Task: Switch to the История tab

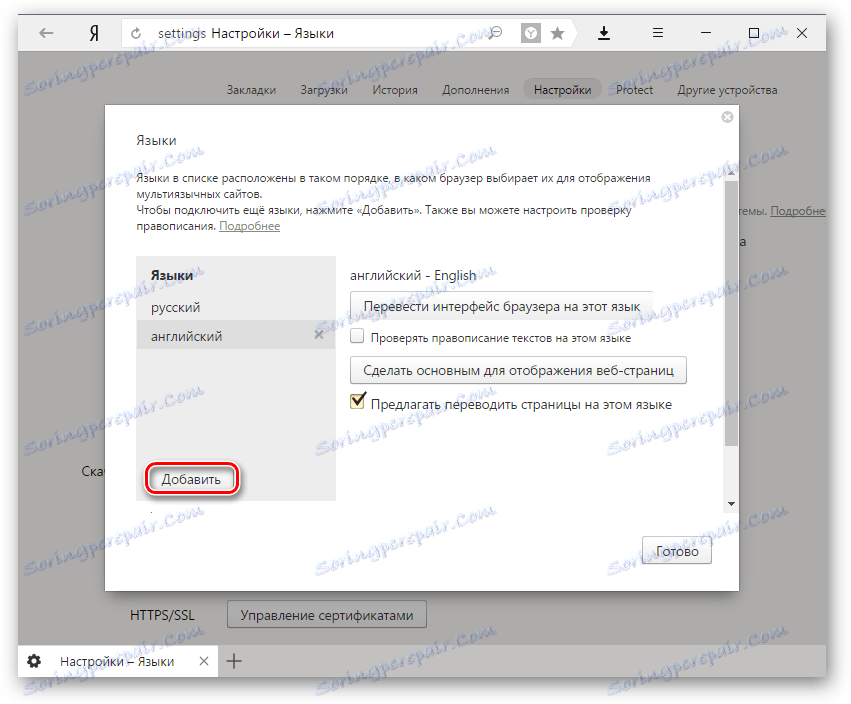Action: [395, 90]
